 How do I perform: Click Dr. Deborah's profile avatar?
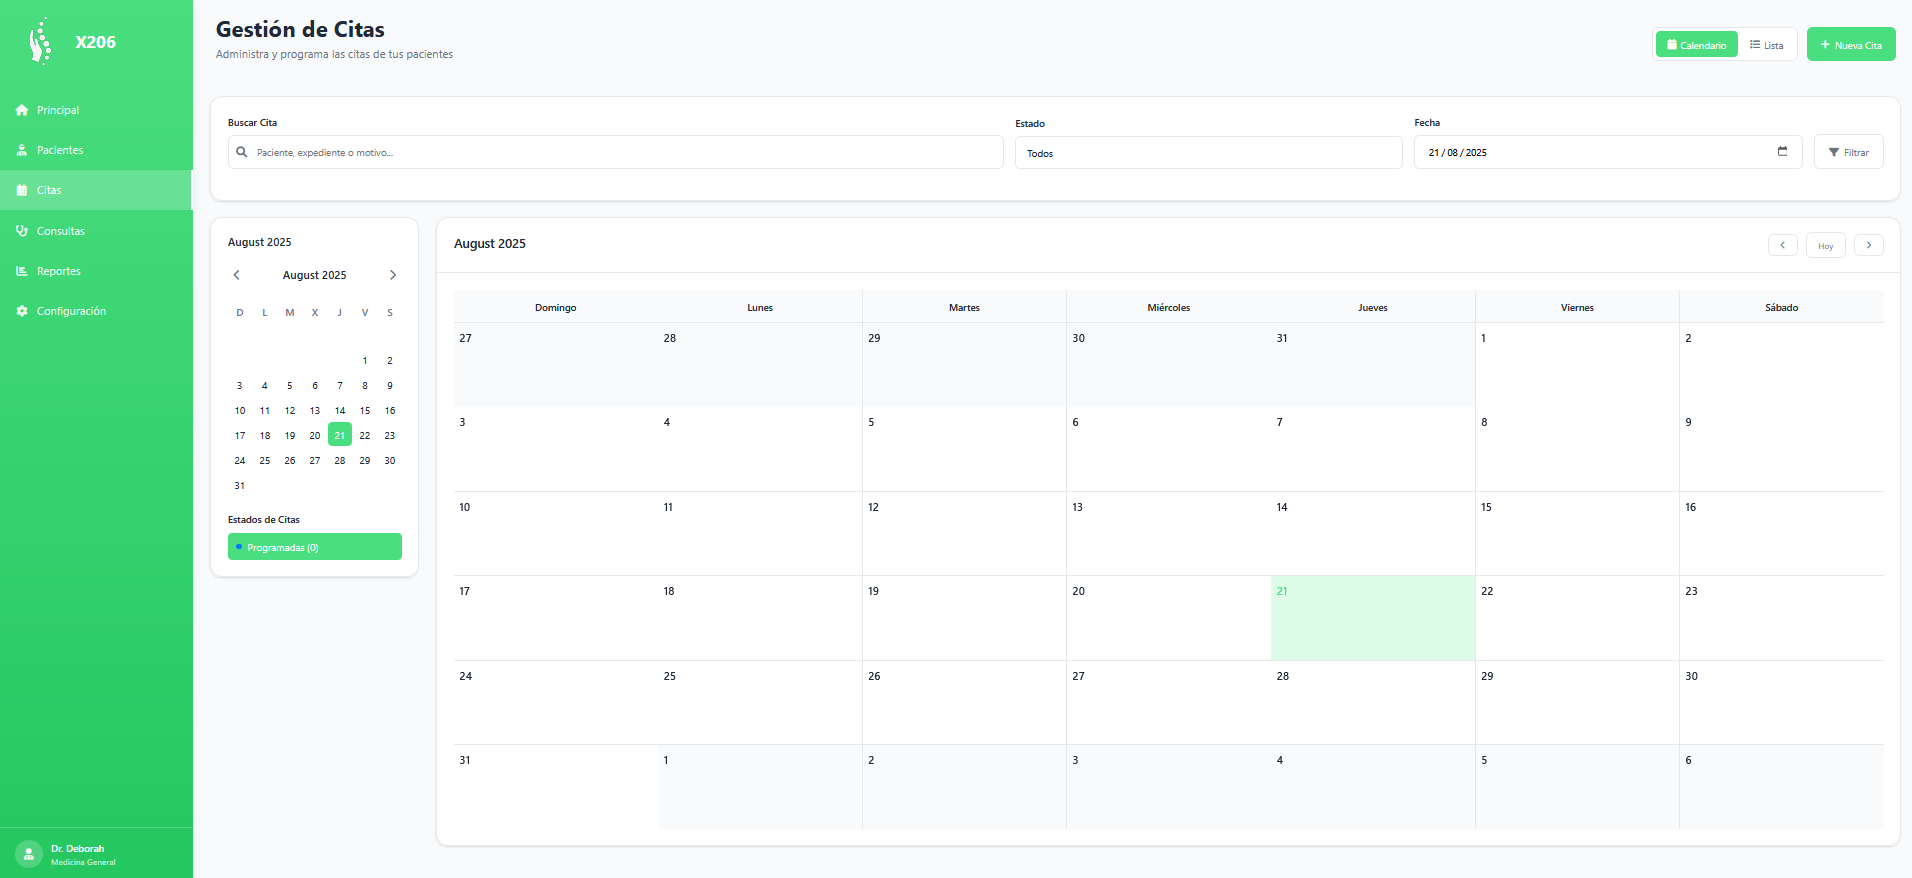click(x=29, y=854)
